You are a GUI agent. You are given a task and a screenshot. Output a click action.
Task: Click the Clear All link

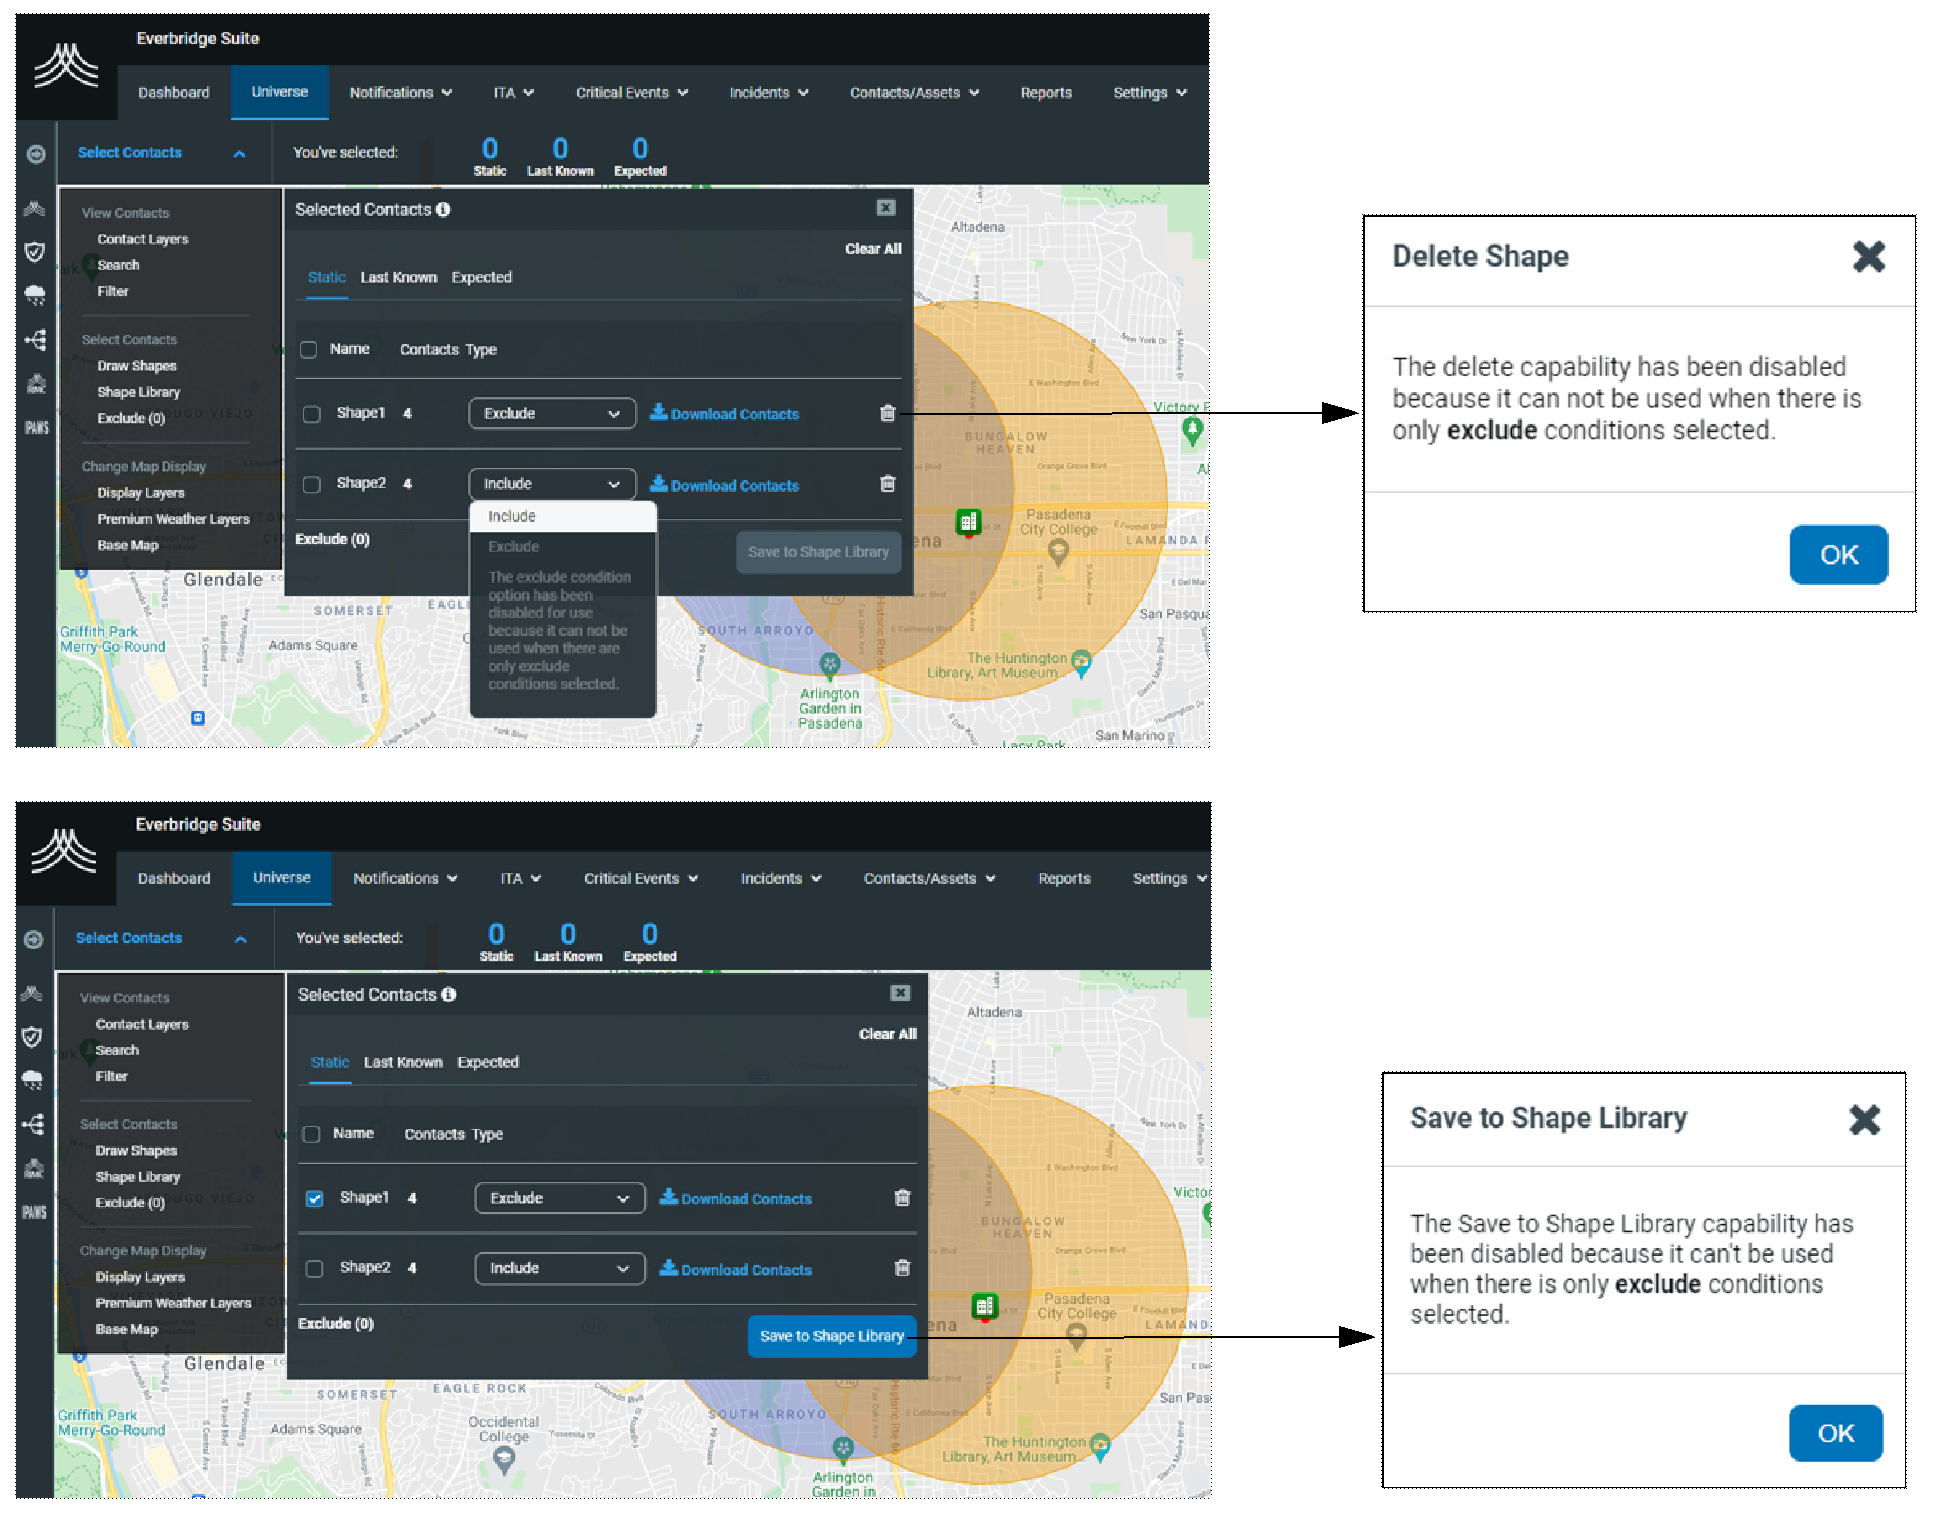(871, 250)
